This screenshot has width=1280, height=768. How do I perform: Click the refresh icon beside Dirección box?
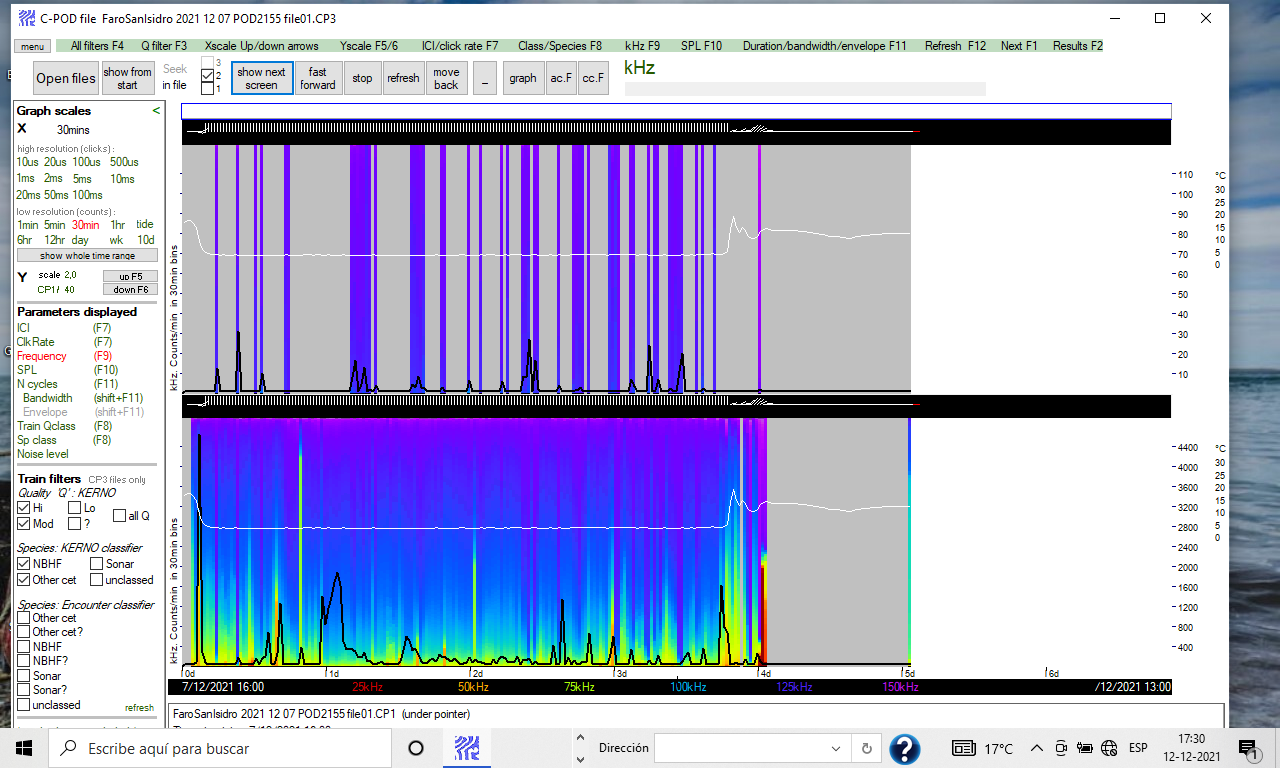pos(865,748)
